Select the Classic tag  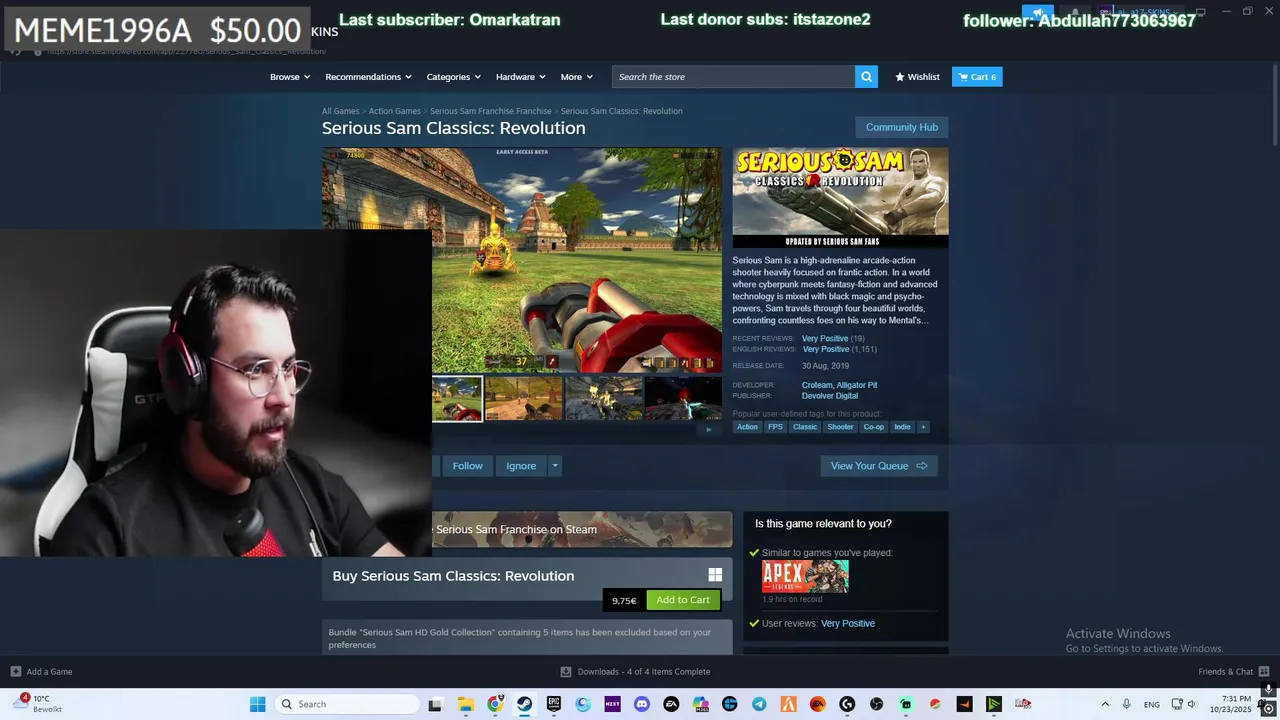pyautogui.click(x=805, y=427)
